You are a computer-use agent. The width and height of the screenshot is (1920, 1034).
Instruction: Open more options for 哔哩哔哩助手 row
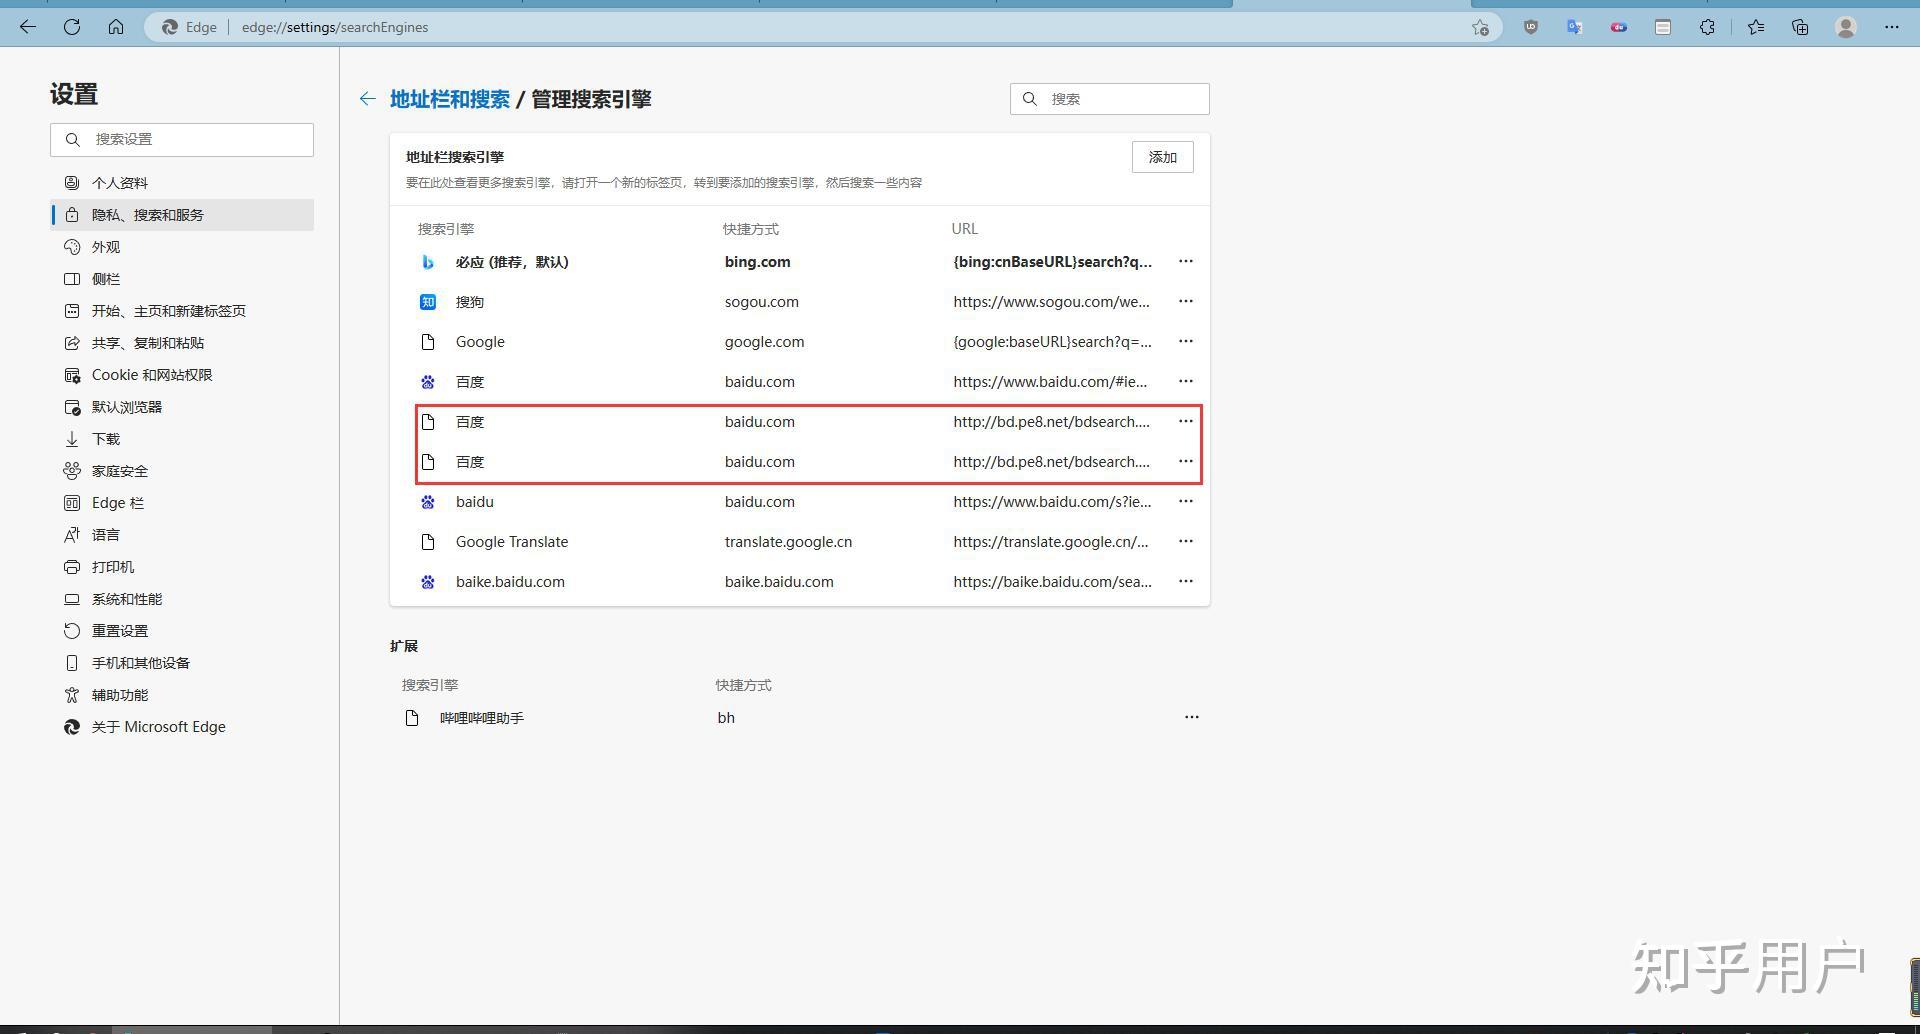coord(1192,717)
